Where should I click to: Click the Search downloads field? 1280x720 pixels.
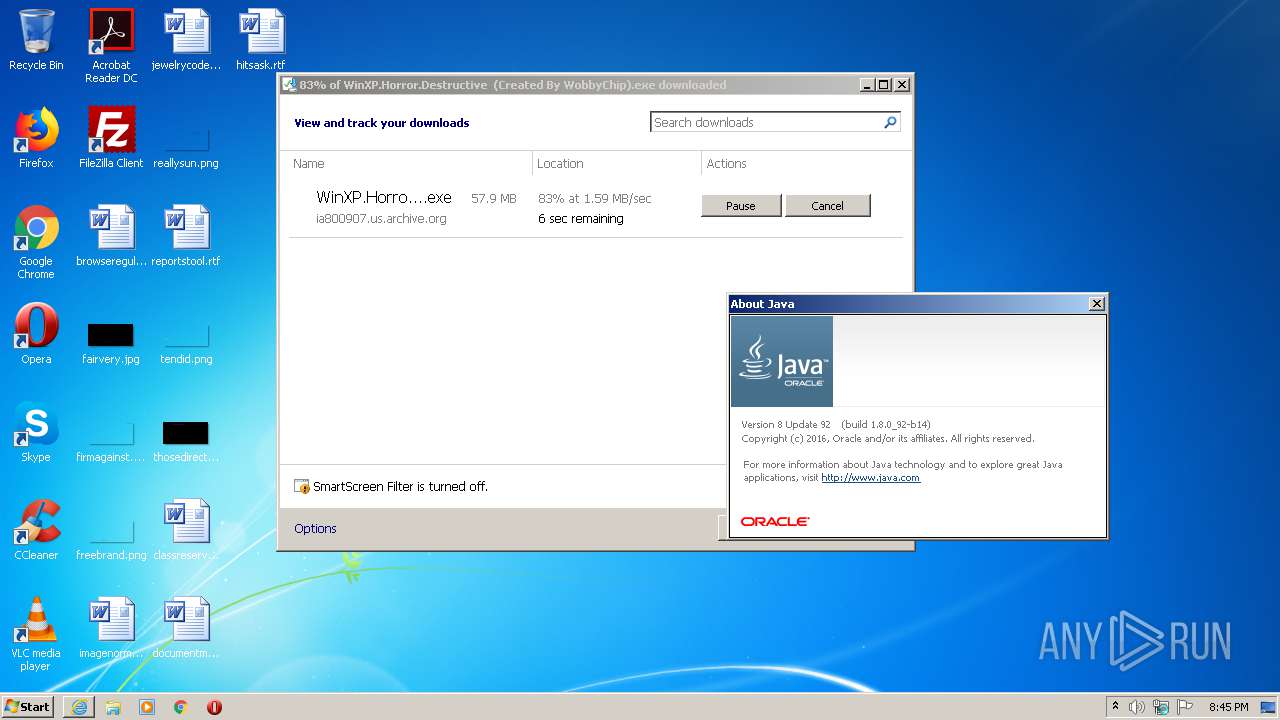pos(766,122)
